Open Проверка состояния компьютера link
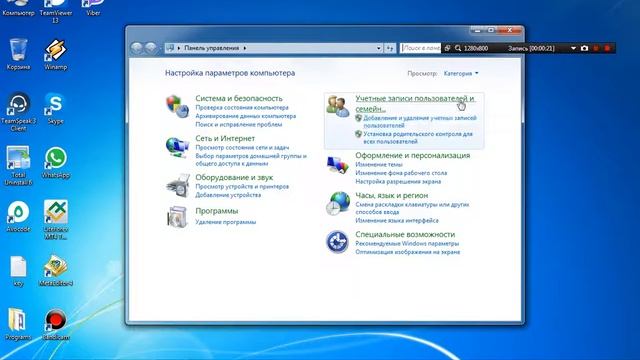The image size is (640, 360). [242, 108]
